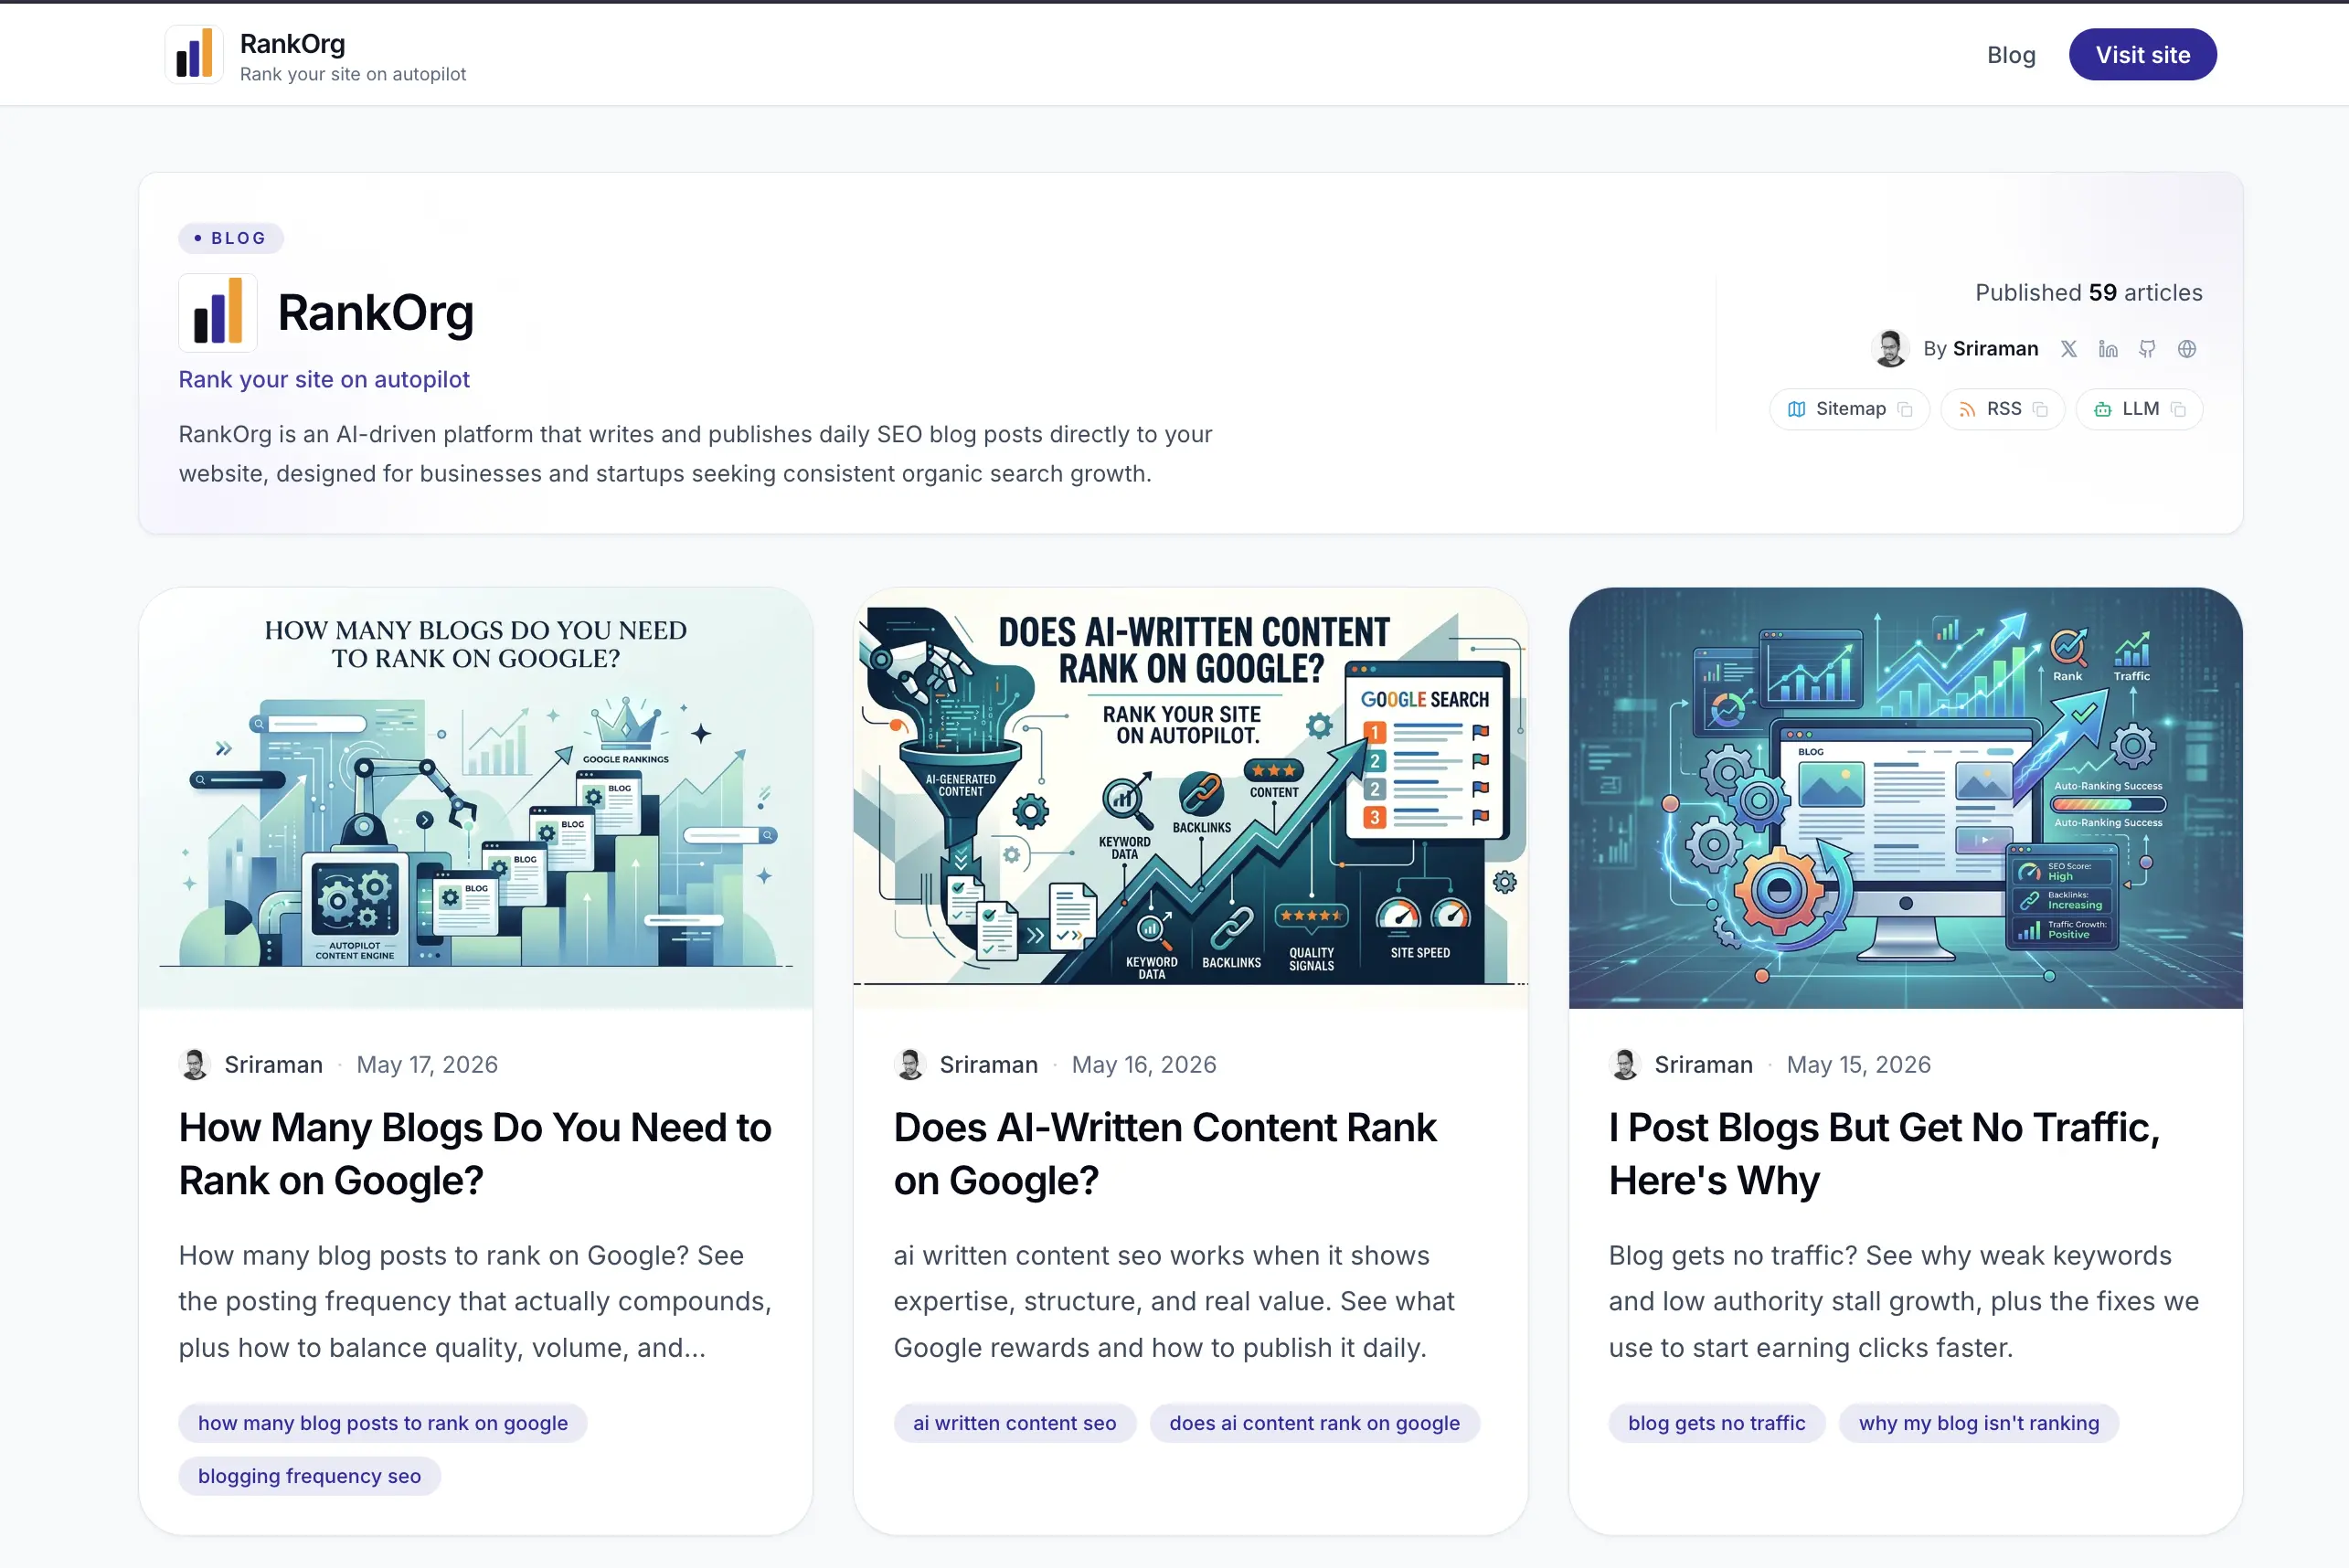Open the Sitemap link label
The height and width of the screenshot is (1568, 2349).
1850,409
